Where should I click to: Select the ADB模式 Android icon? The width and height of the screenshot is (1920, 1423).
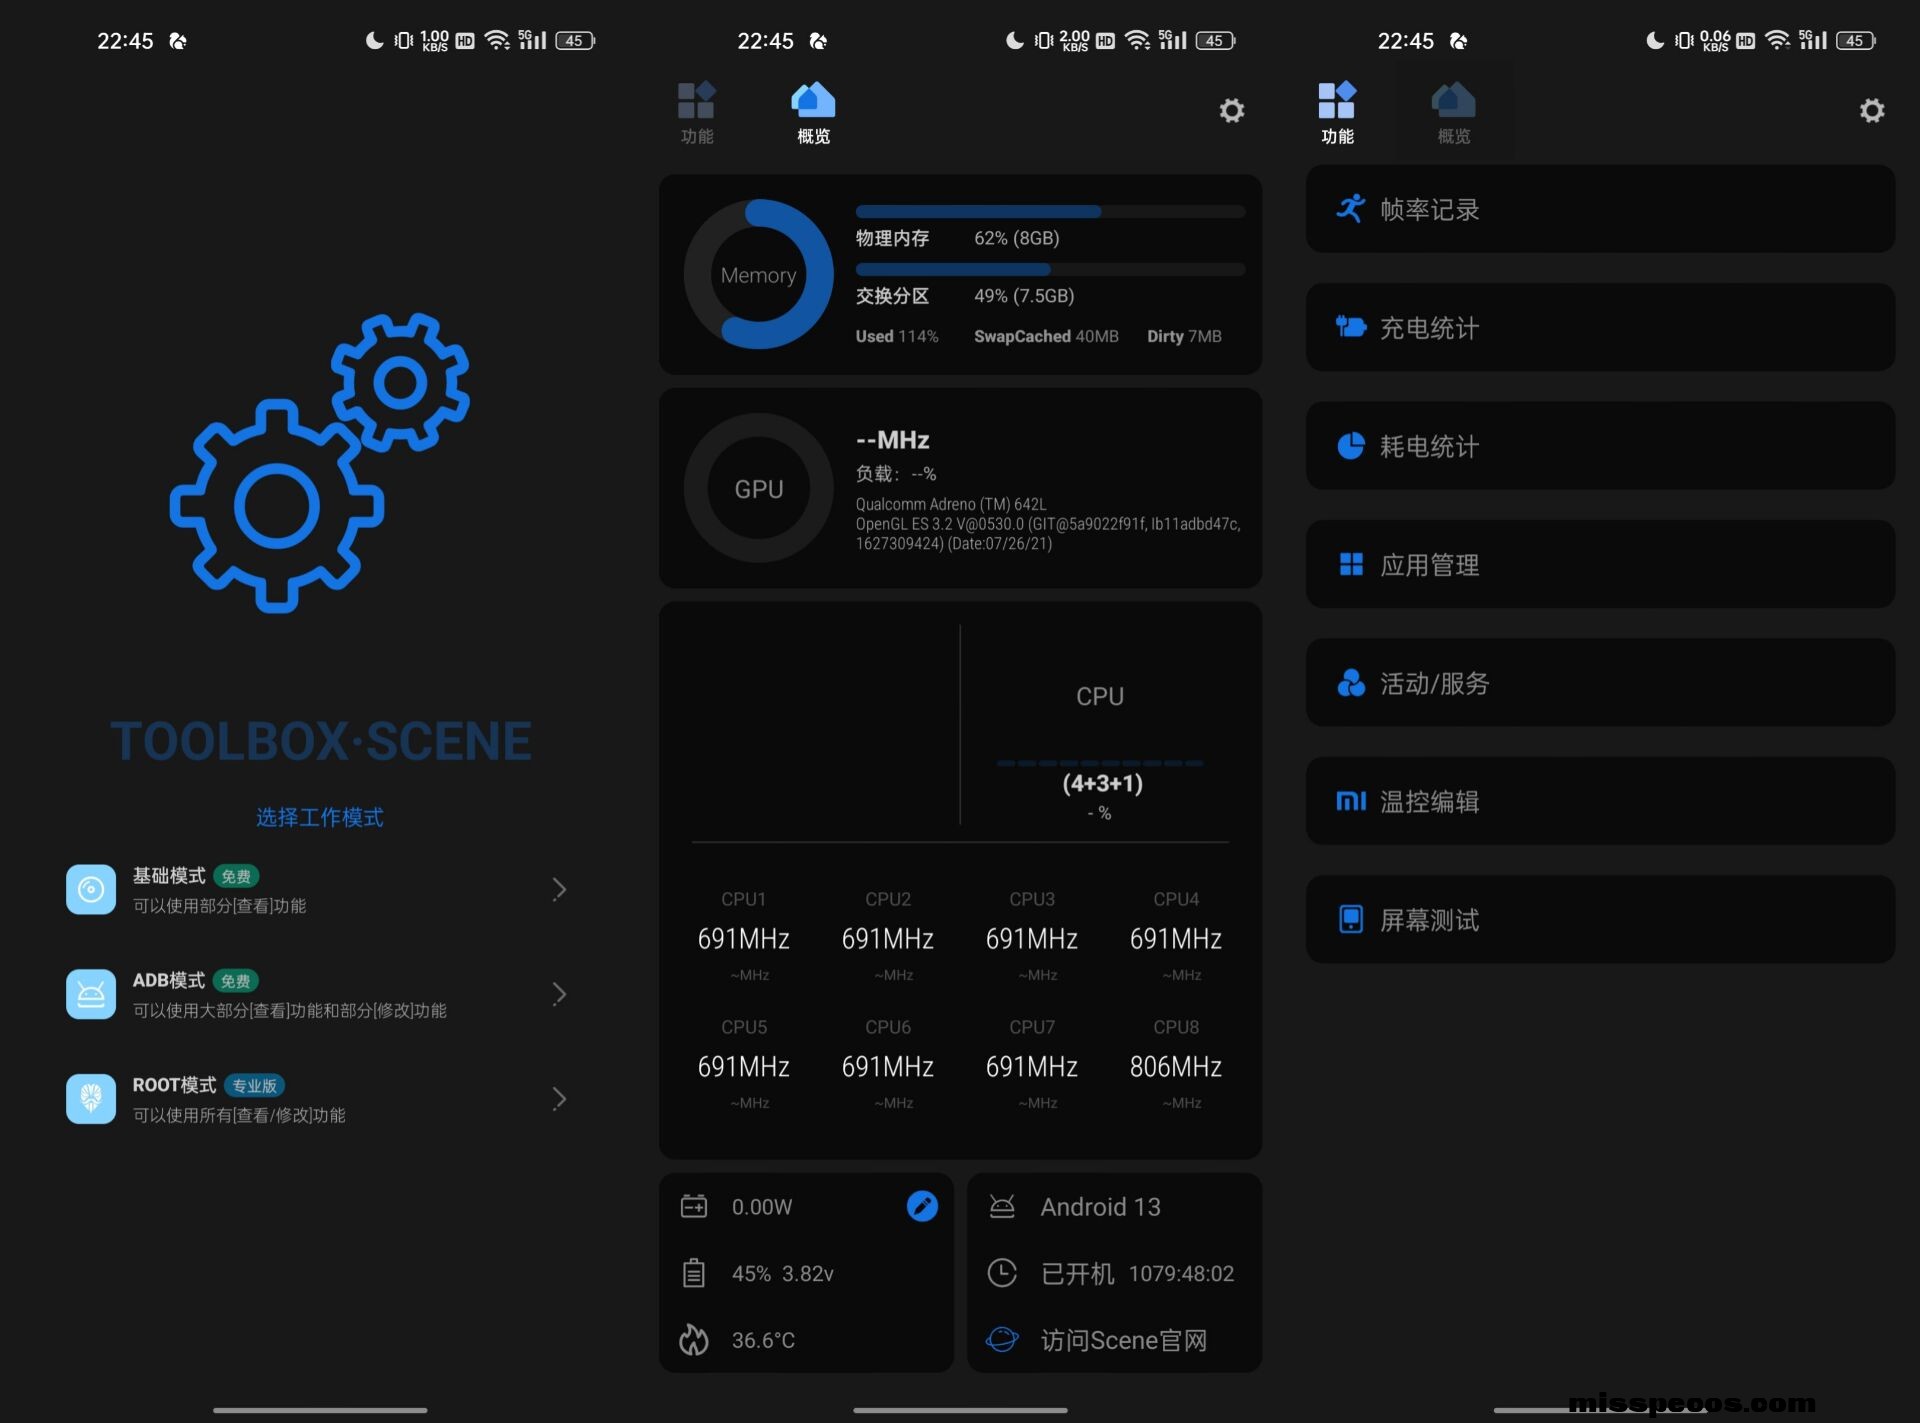pyautogui.click(x=91, y=994)
